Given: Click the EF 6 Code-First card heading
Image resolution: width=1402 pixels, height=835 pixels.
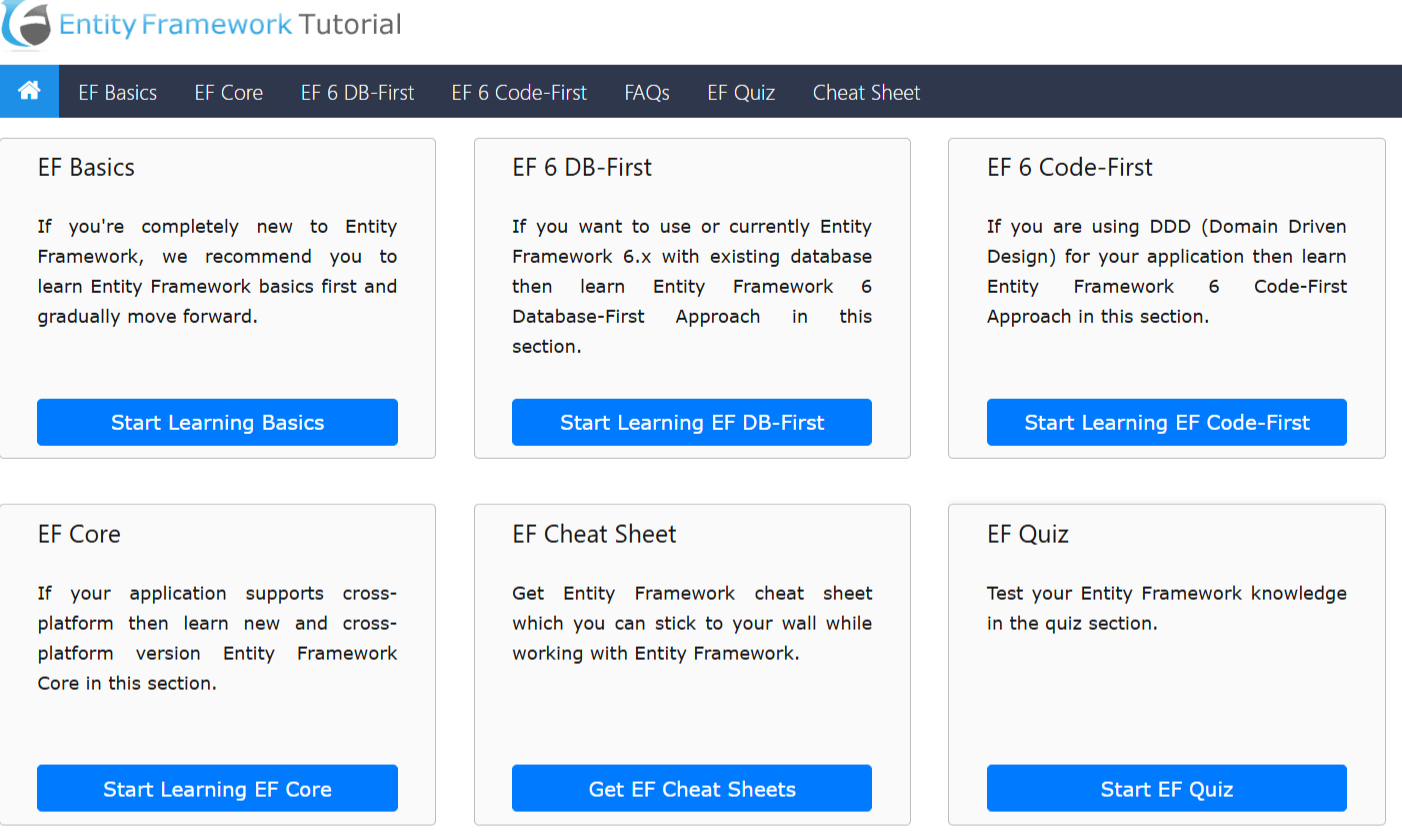Looking at the screenshot, I should (1070, 168).
